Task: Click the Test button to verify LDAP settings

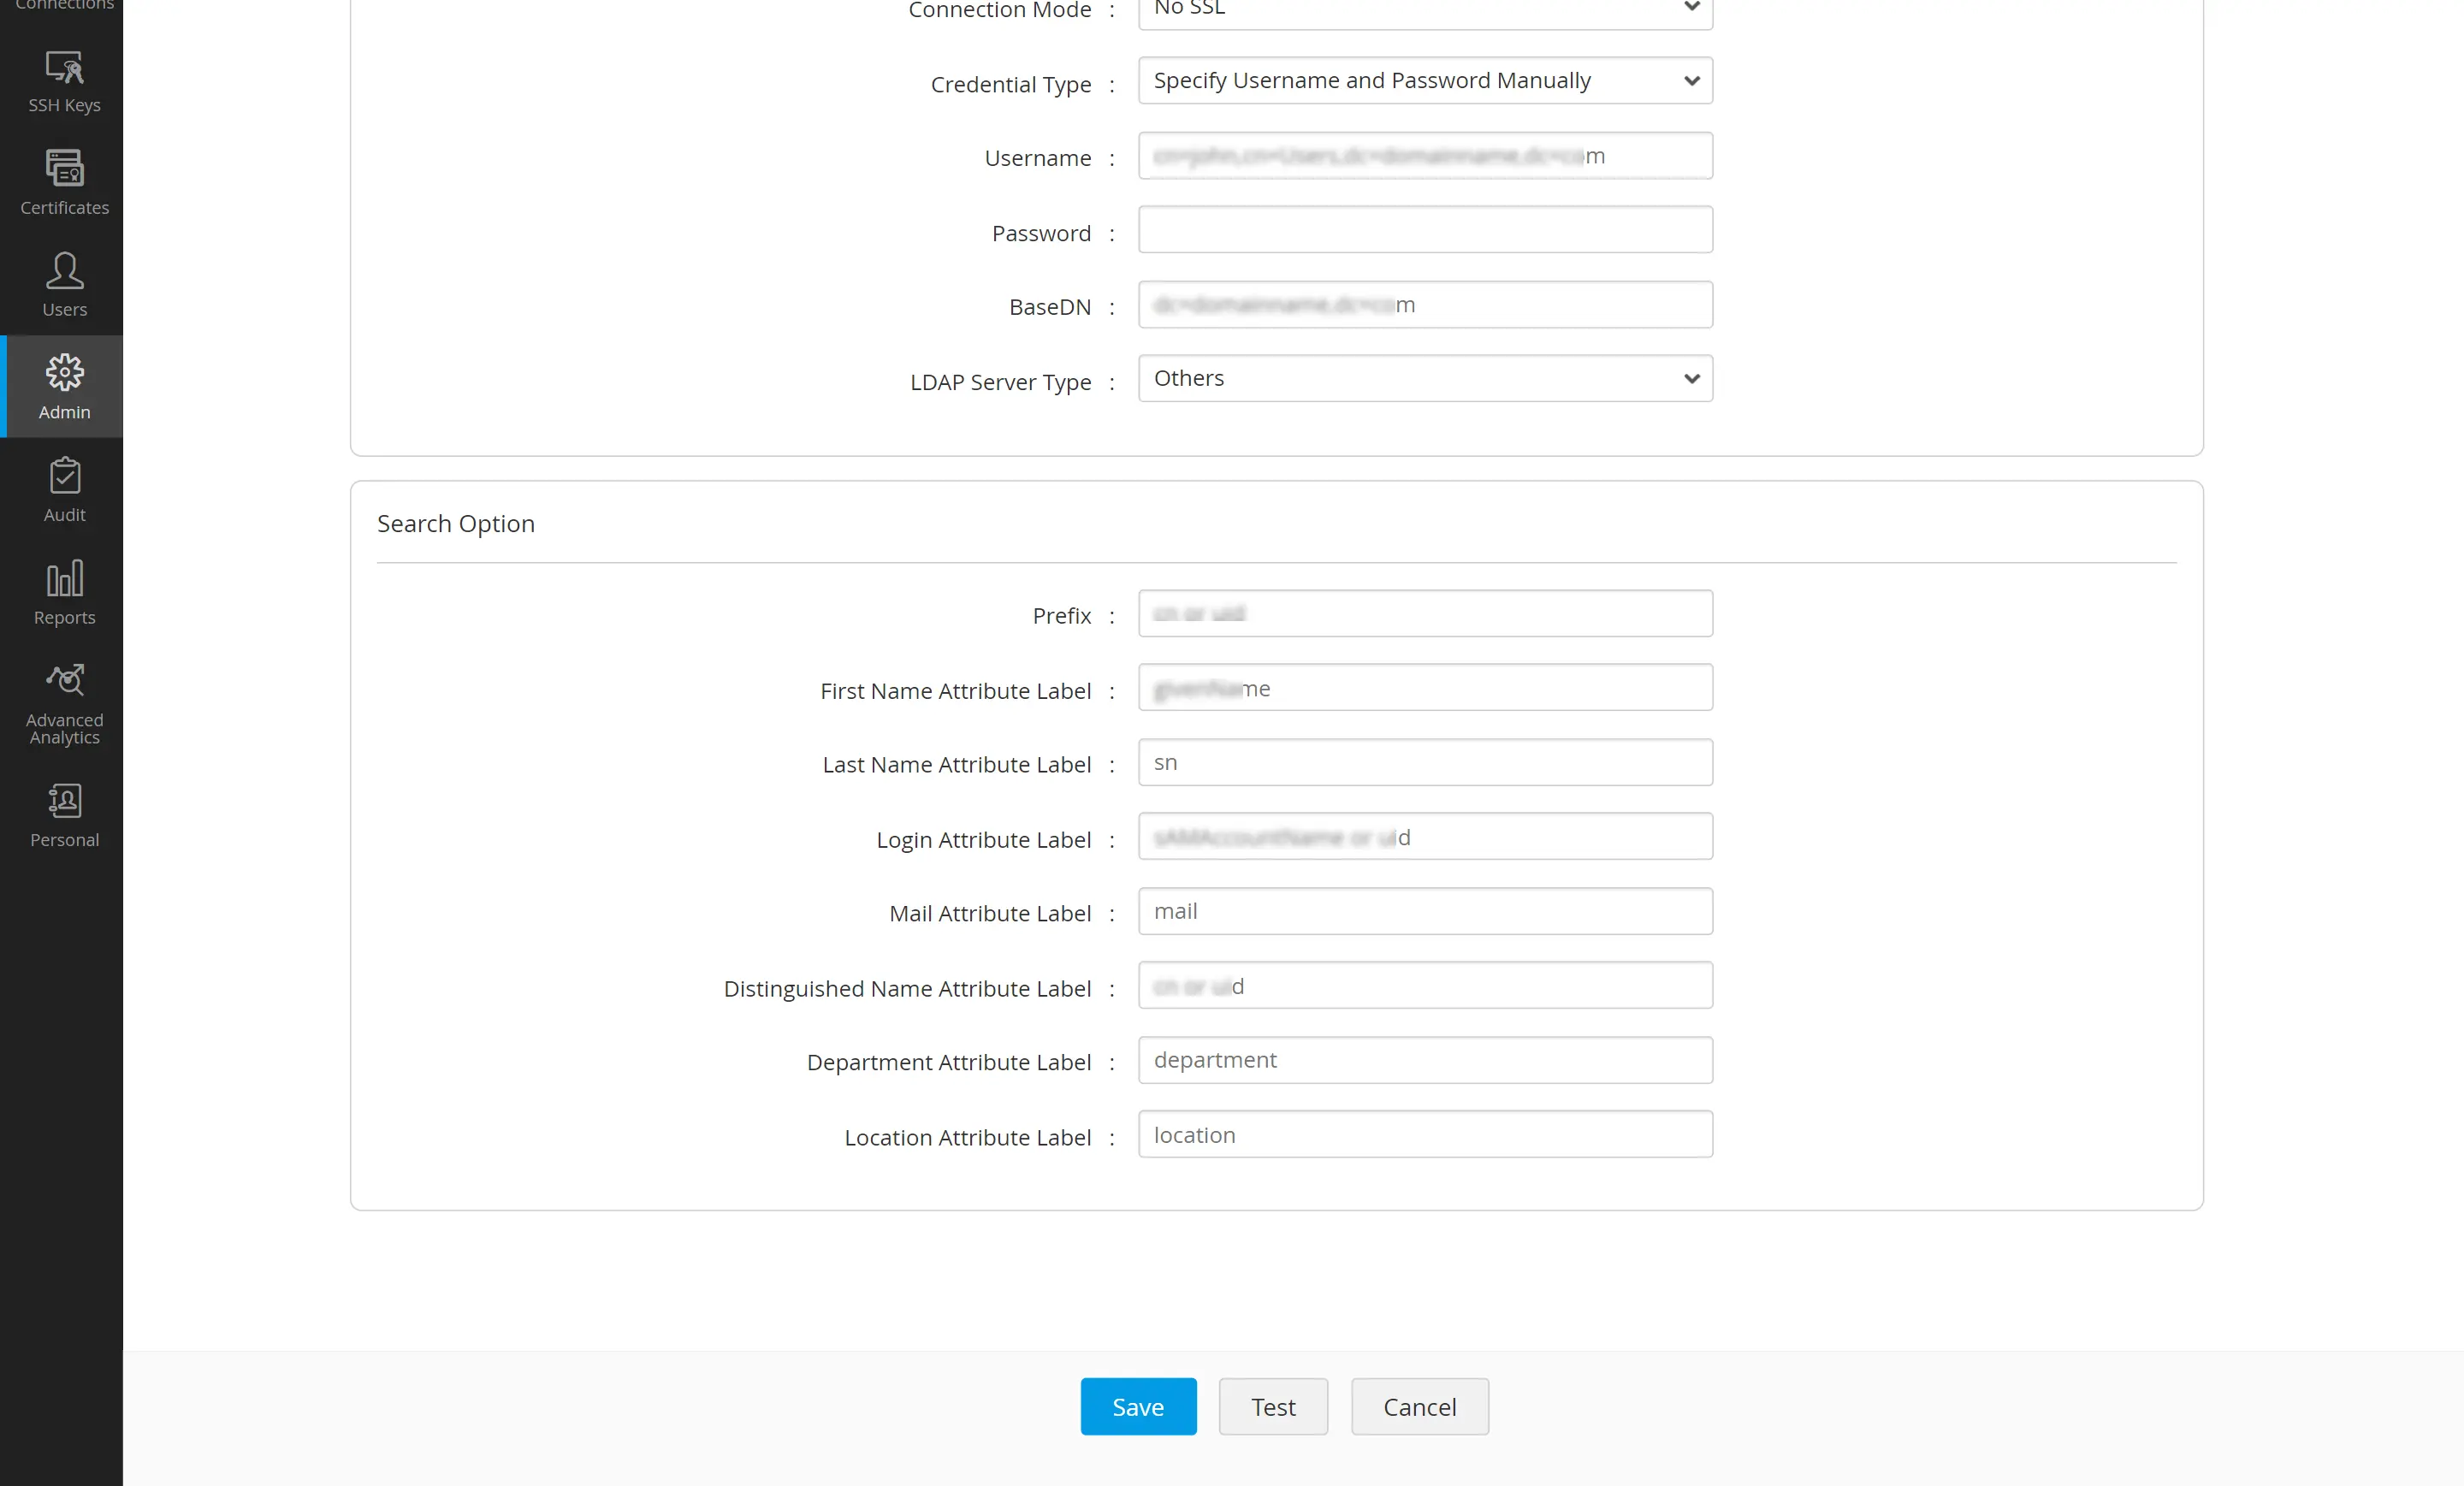Action: point(1272,1406)
